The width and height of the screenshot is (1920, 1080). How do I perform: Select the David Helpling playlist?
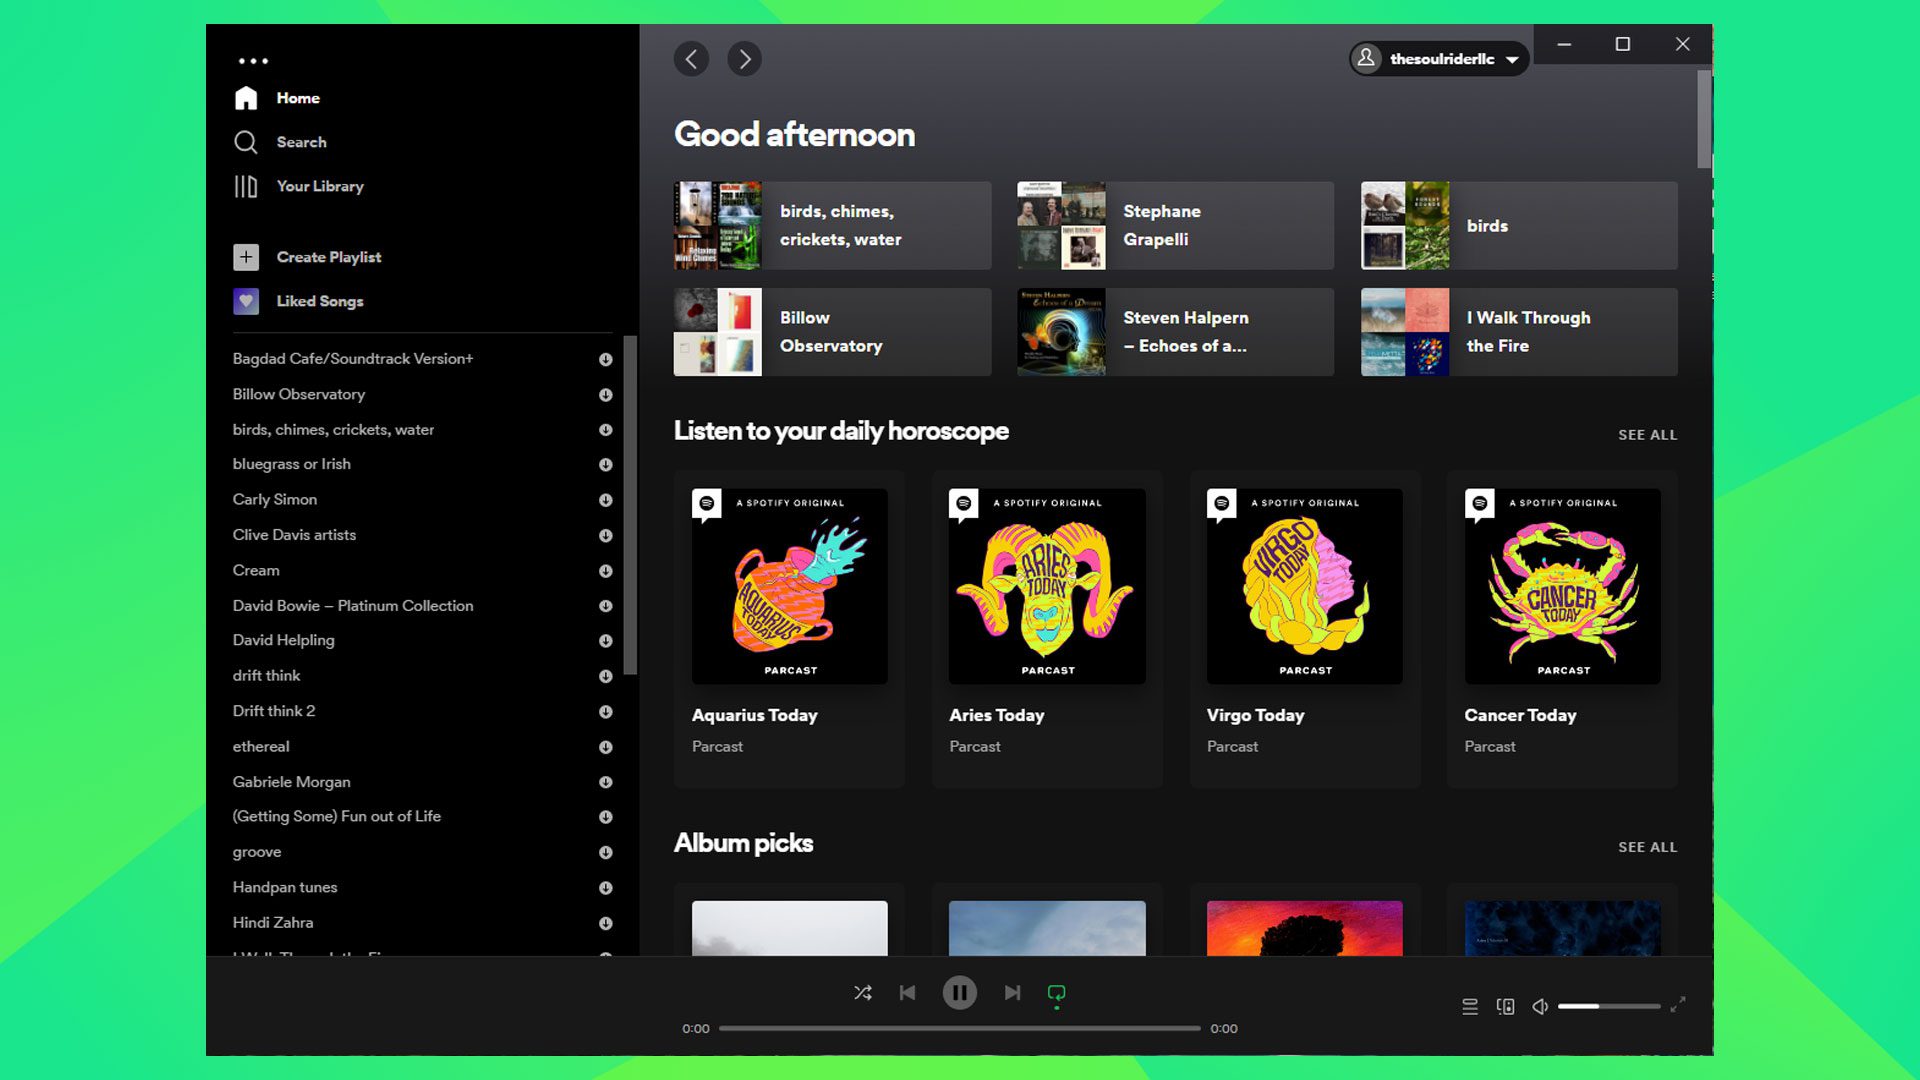pyautogui.click(x=284, y=640)
